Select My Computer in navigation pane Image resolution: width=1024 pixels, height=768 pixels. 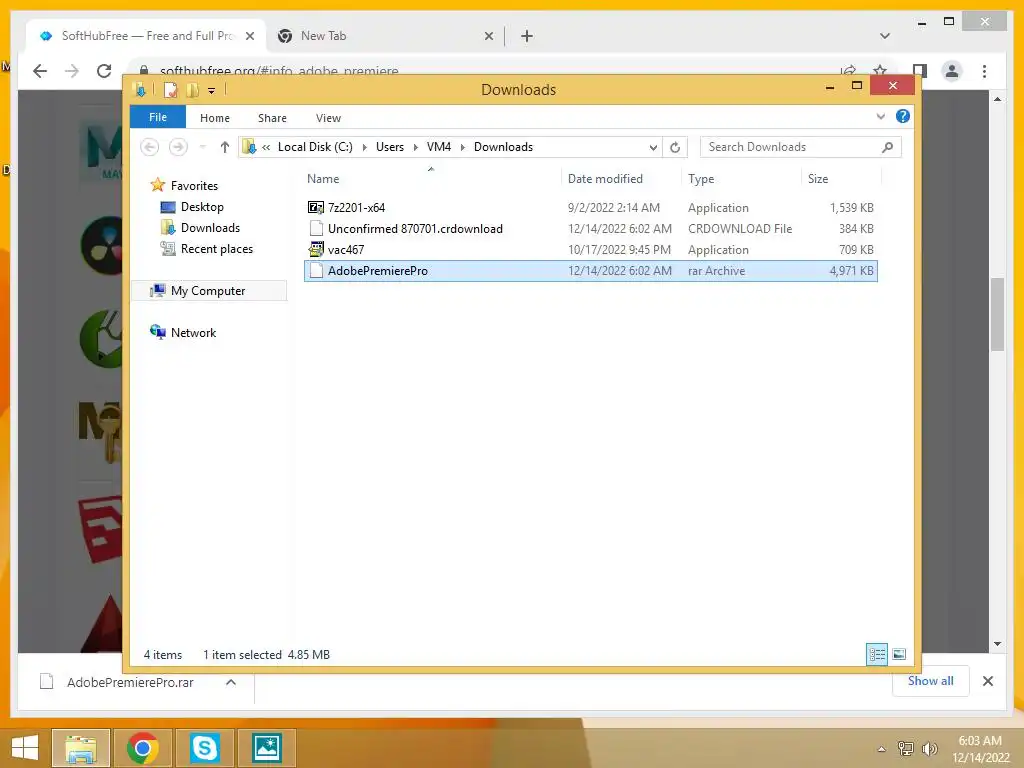point(208,291)
